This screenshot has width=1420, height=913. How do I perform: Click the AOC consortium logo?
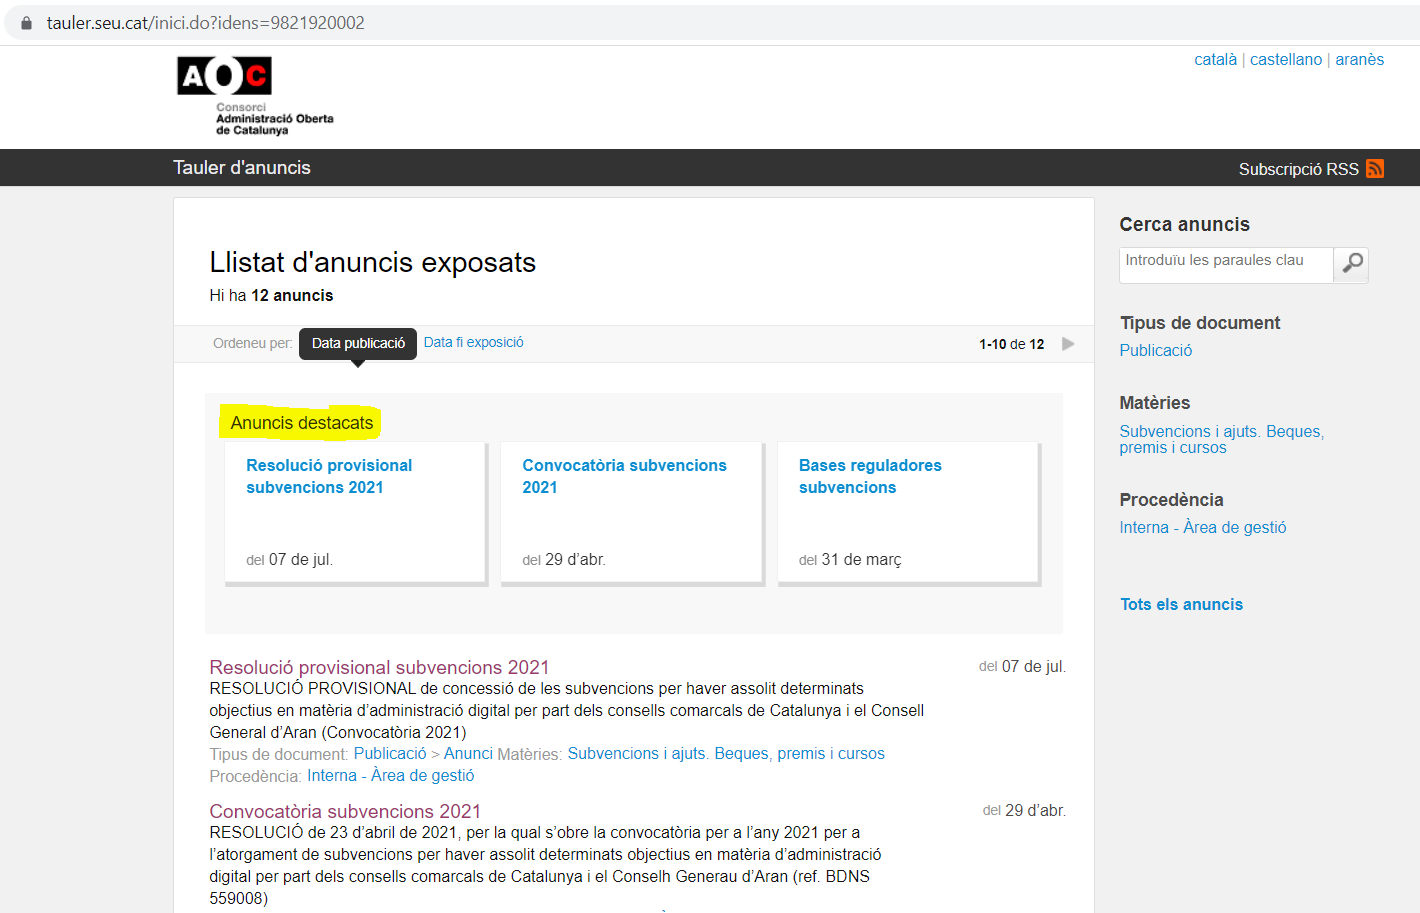(254, 95)
